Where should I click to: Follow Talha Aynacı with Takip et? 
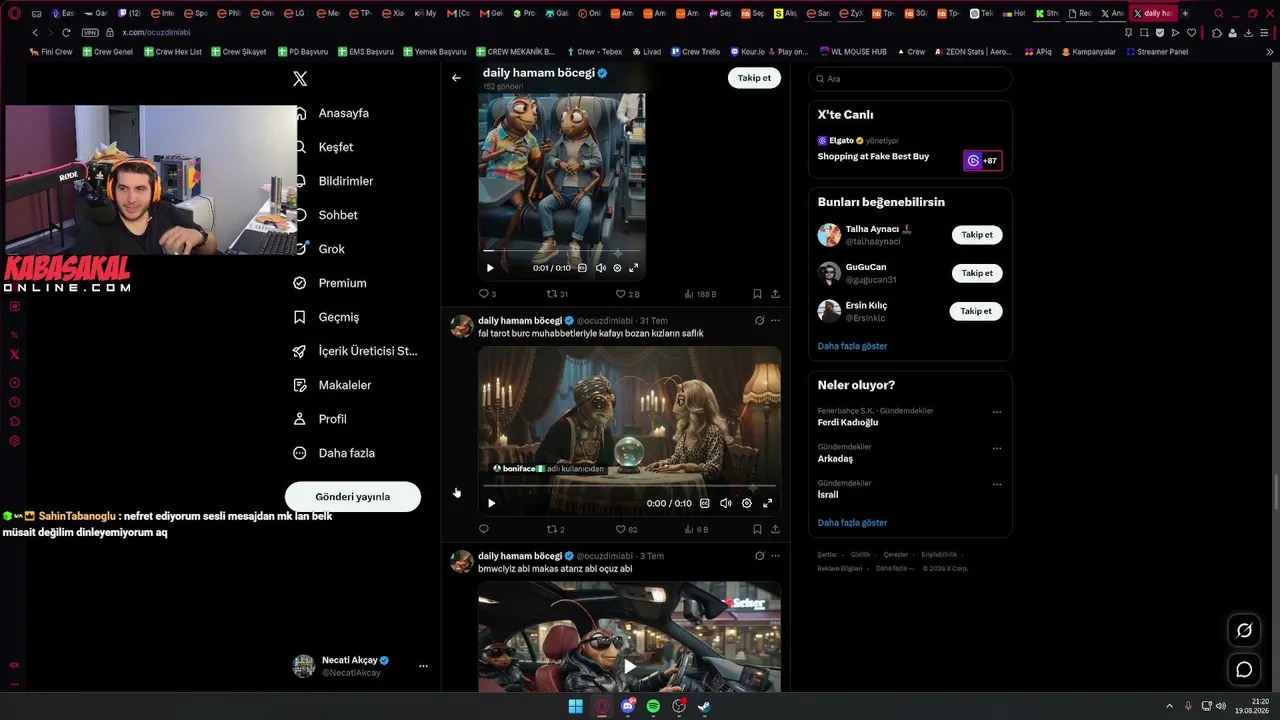pos(977,235)
